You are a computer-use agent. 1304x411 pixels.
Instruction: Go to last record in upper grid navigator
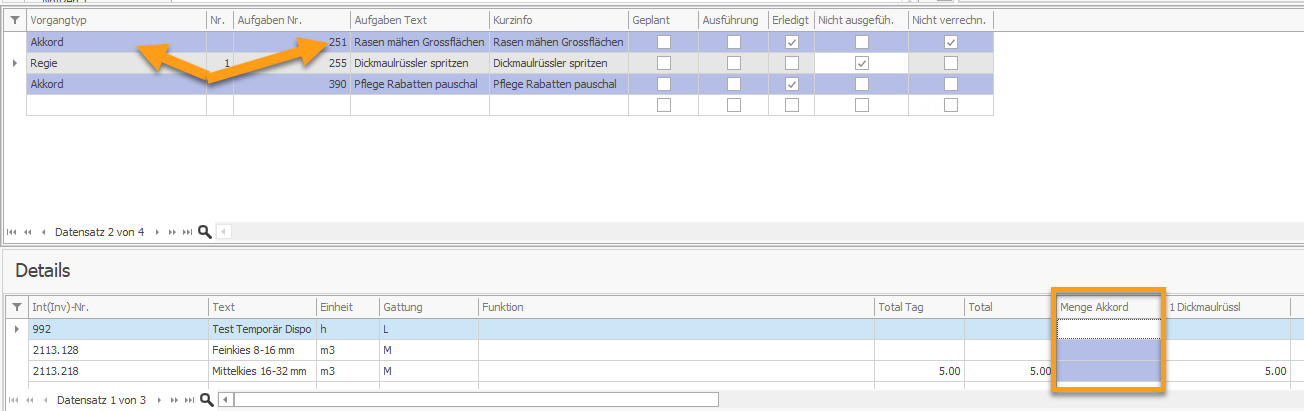188,232
